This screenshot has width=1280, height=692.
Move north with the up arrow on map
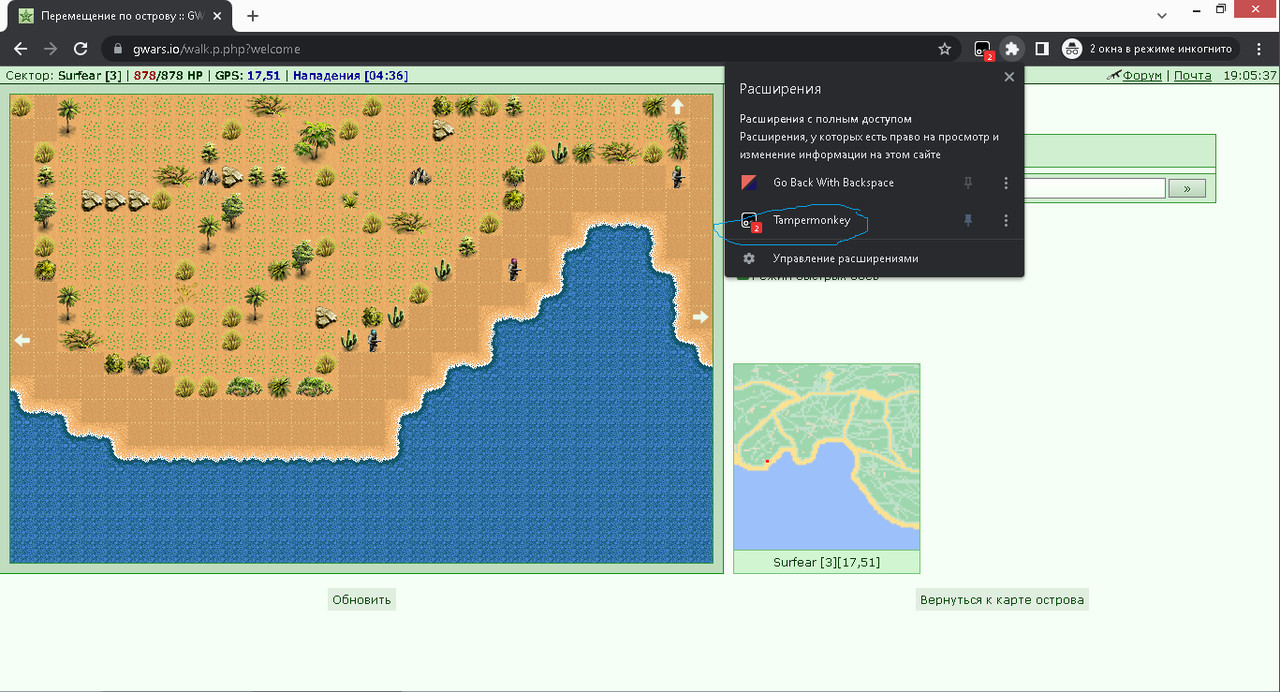coord(677,106)
